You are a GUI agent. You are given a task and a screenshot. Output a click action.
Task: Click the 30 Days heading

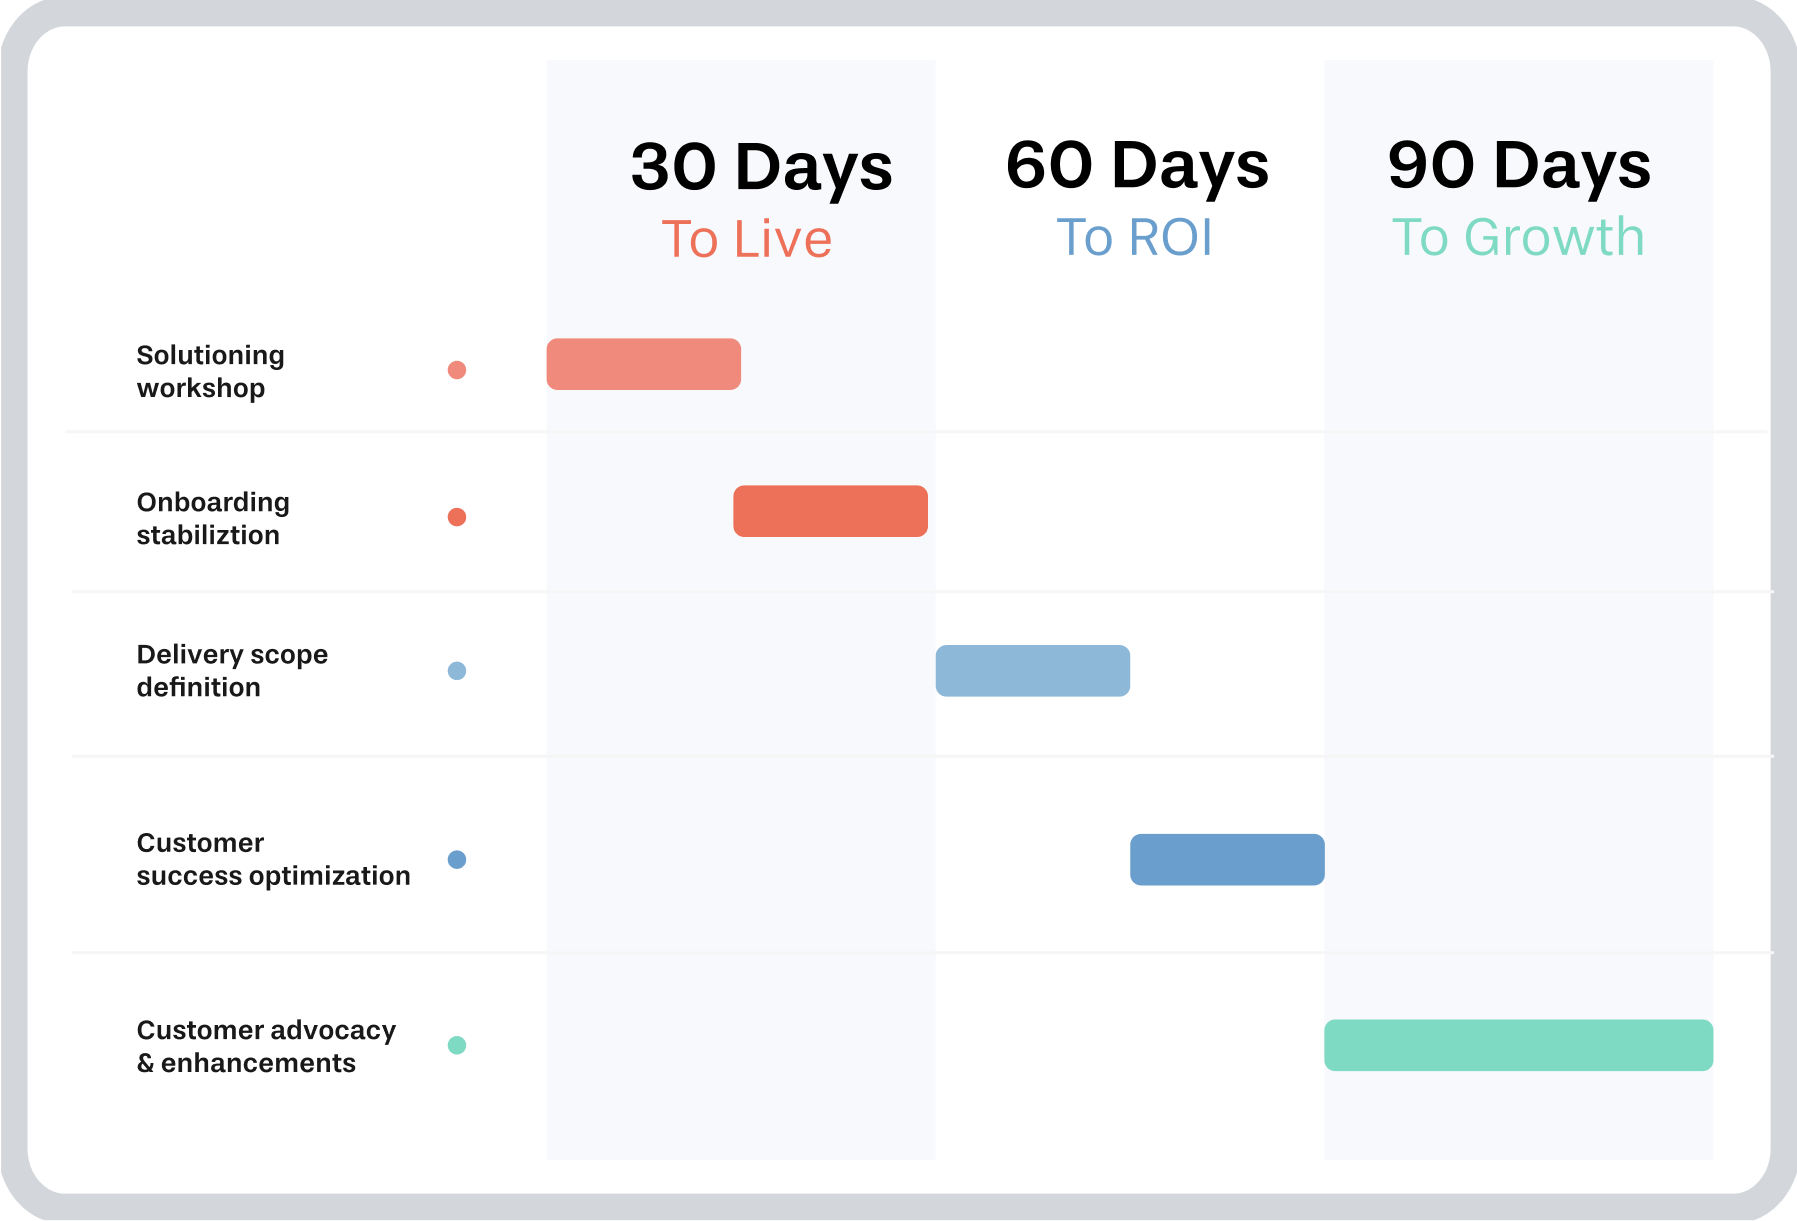click(761, 167)
